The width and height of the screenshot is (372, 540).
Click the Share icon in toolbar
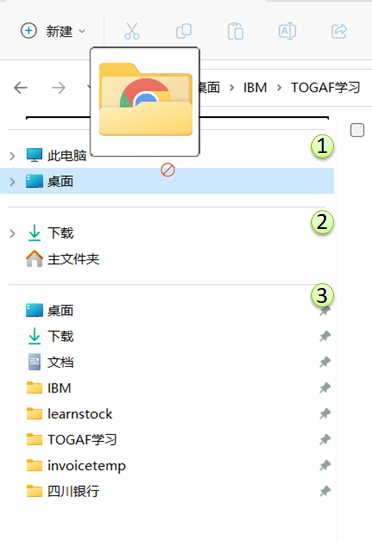(x=339, y=31)
